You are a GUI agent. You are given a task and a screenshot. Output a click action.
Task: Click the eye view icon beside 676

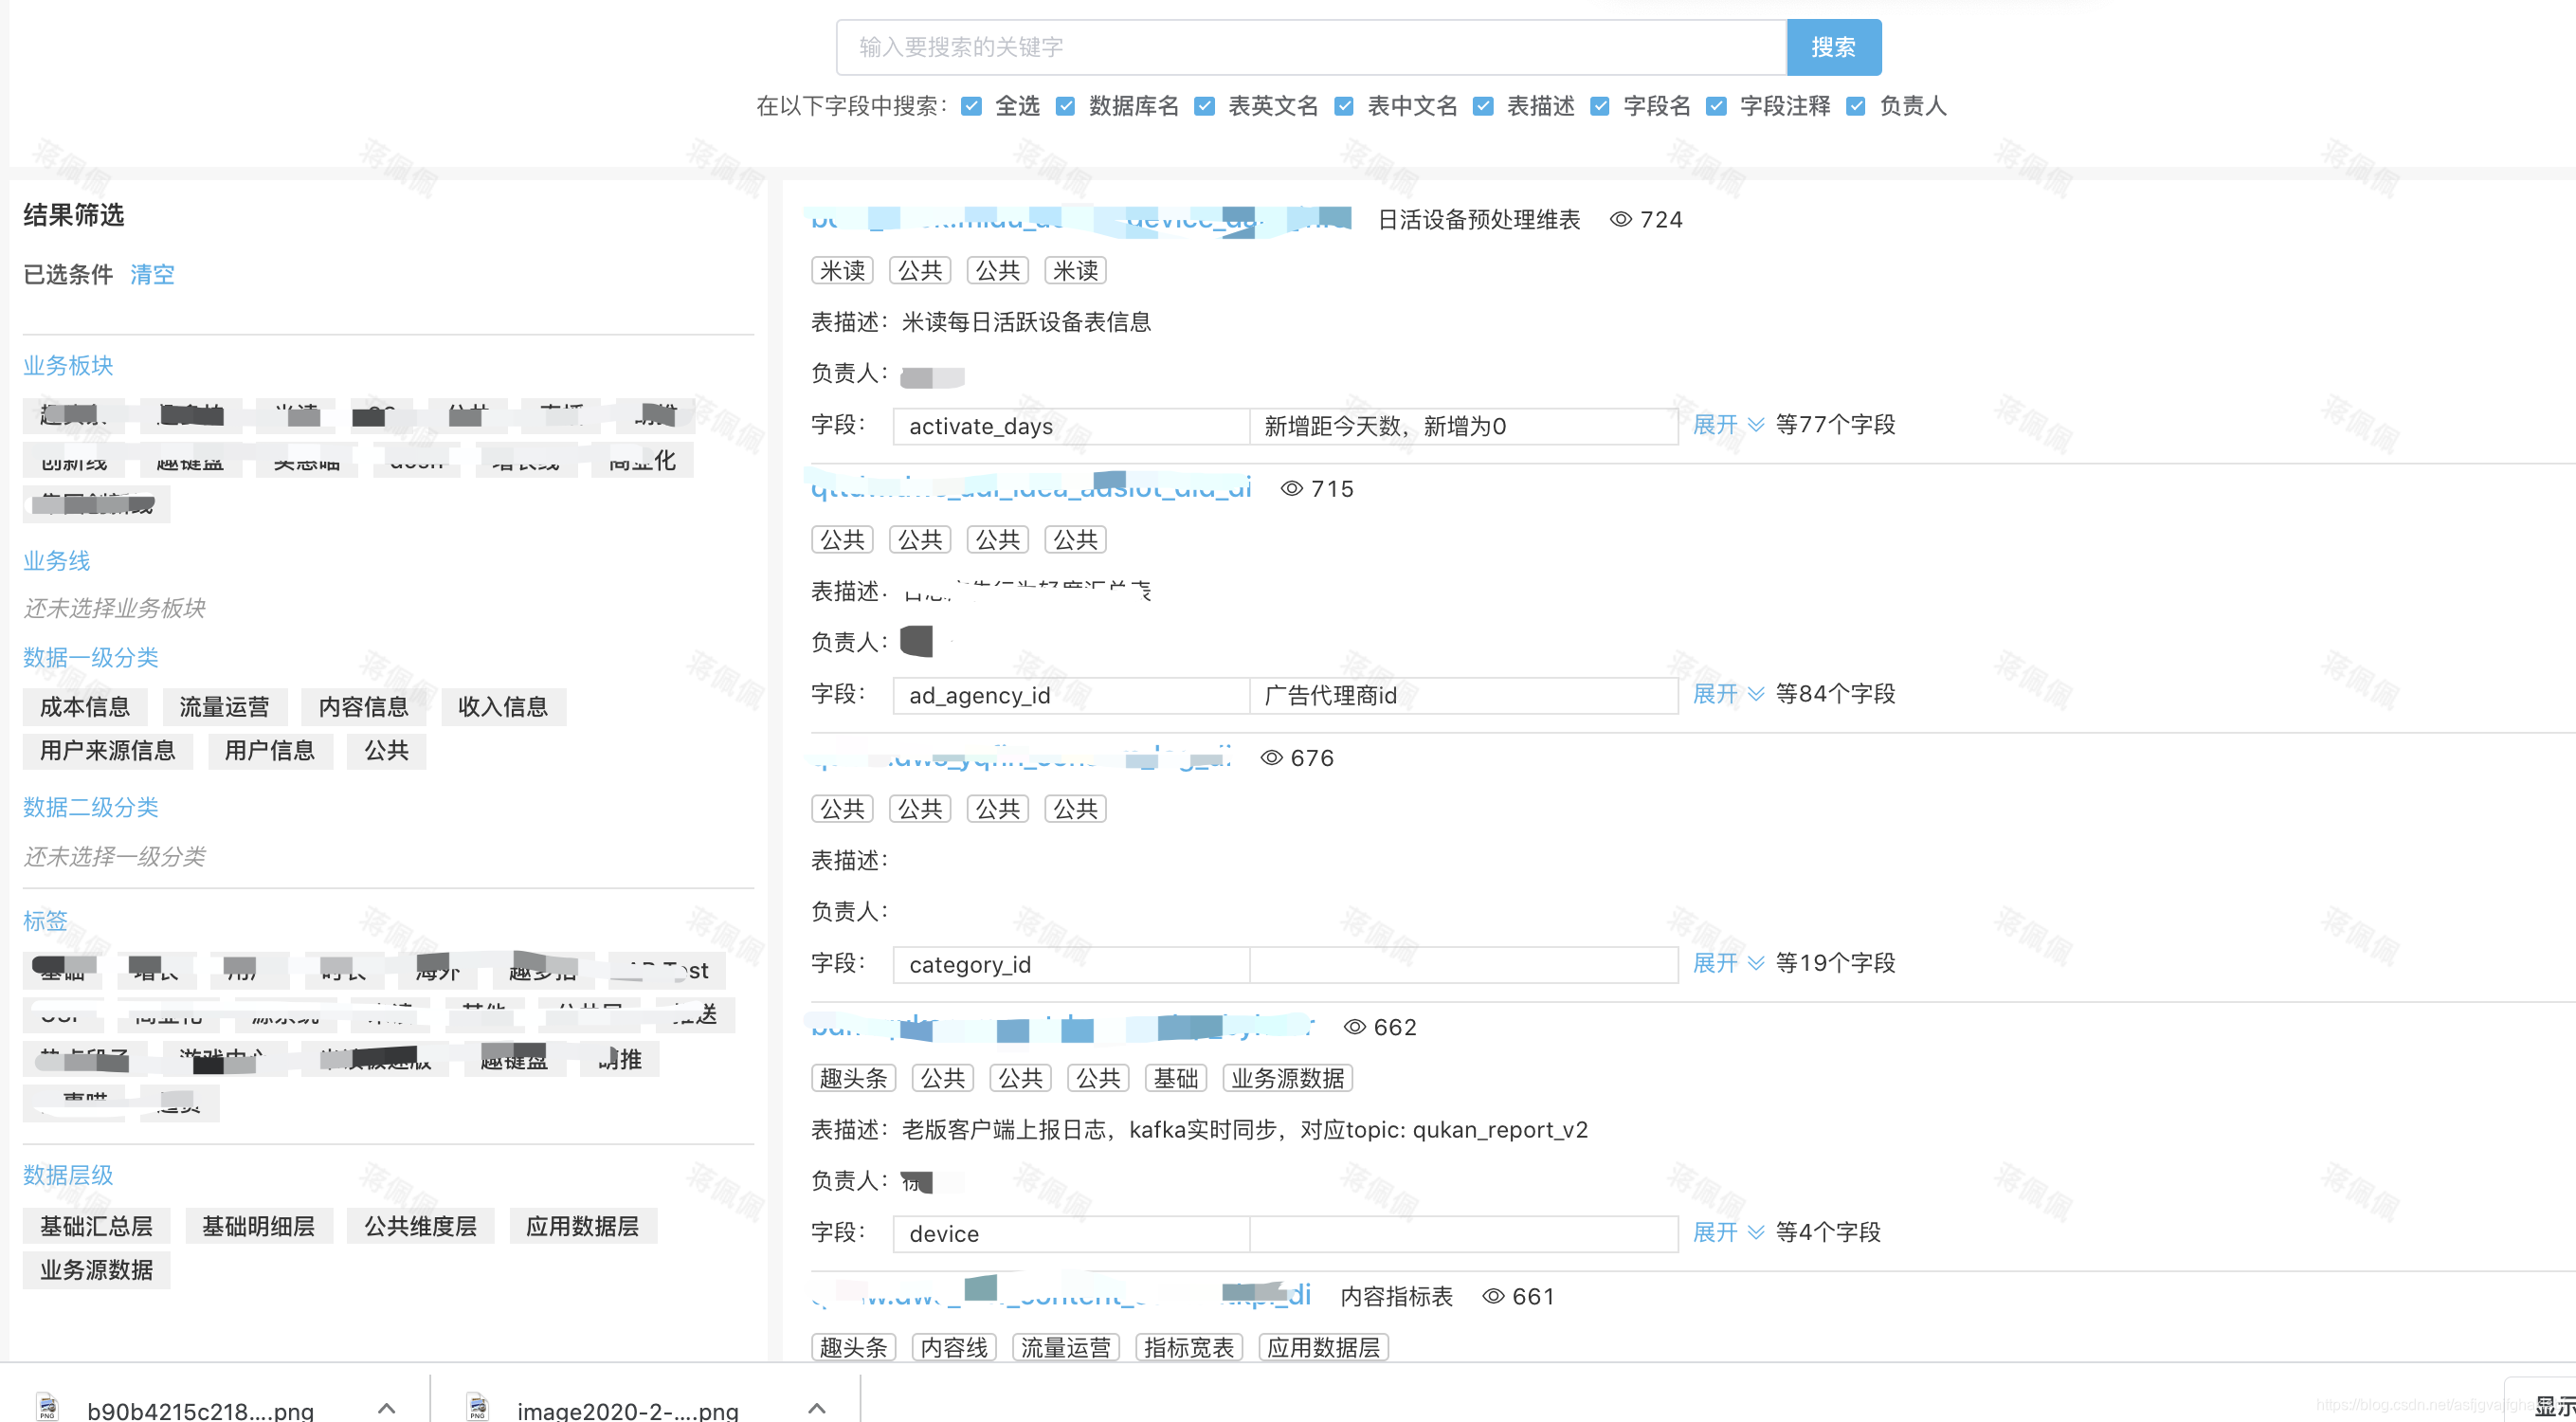pyautogui.click(x=1271, y=757)
